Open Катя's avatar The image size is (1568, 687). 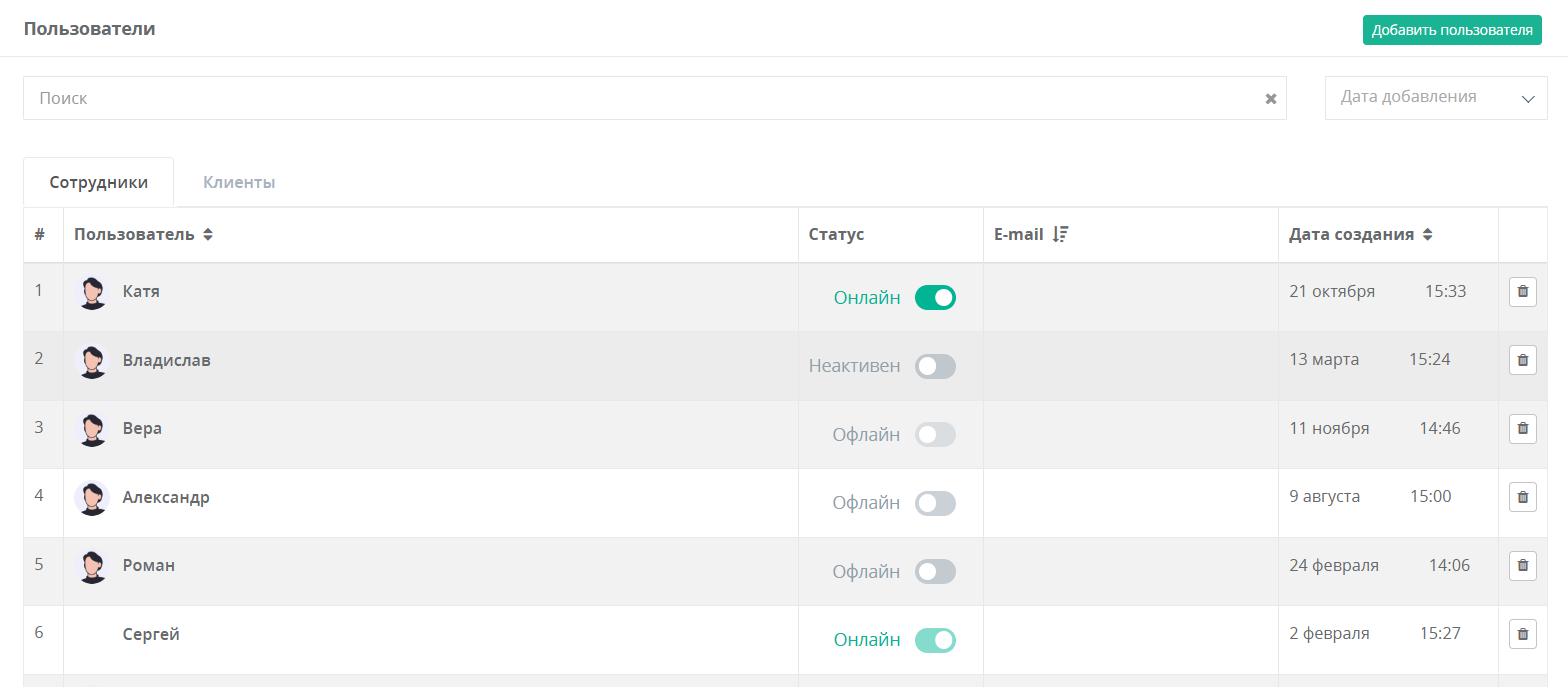(x=92, y=293)
